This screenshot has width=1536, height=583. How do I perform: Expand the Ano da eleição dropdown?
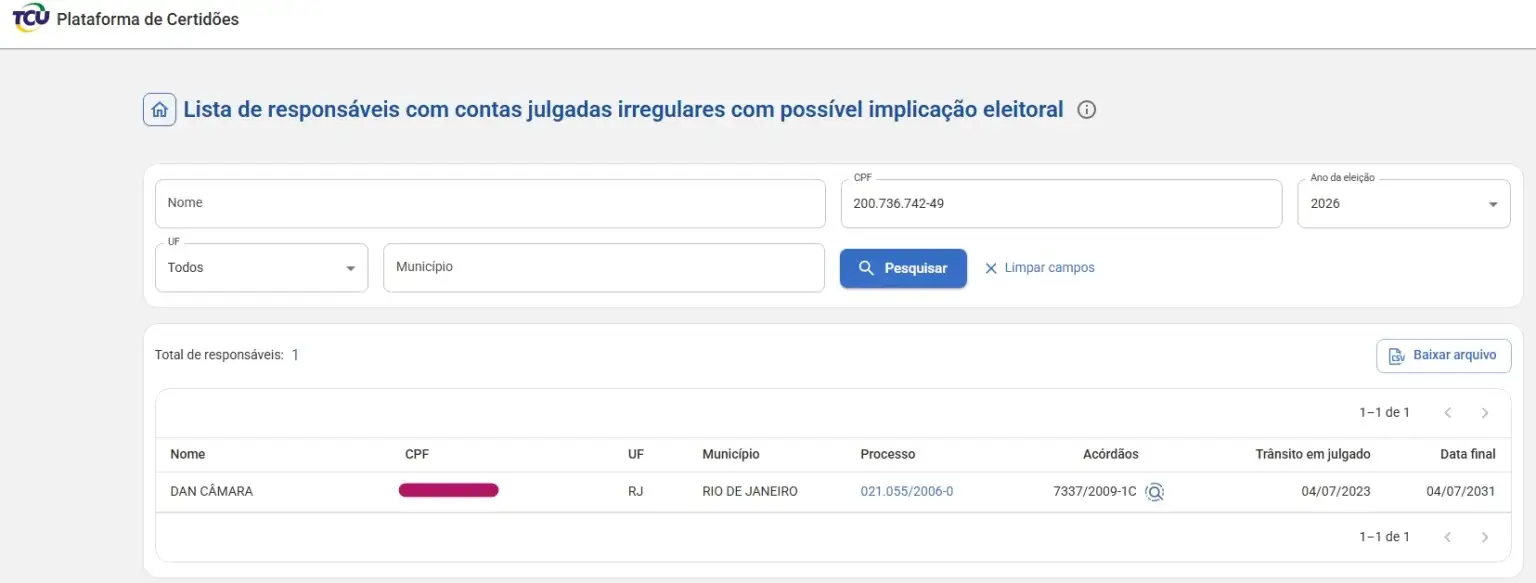click(1404, 204)
